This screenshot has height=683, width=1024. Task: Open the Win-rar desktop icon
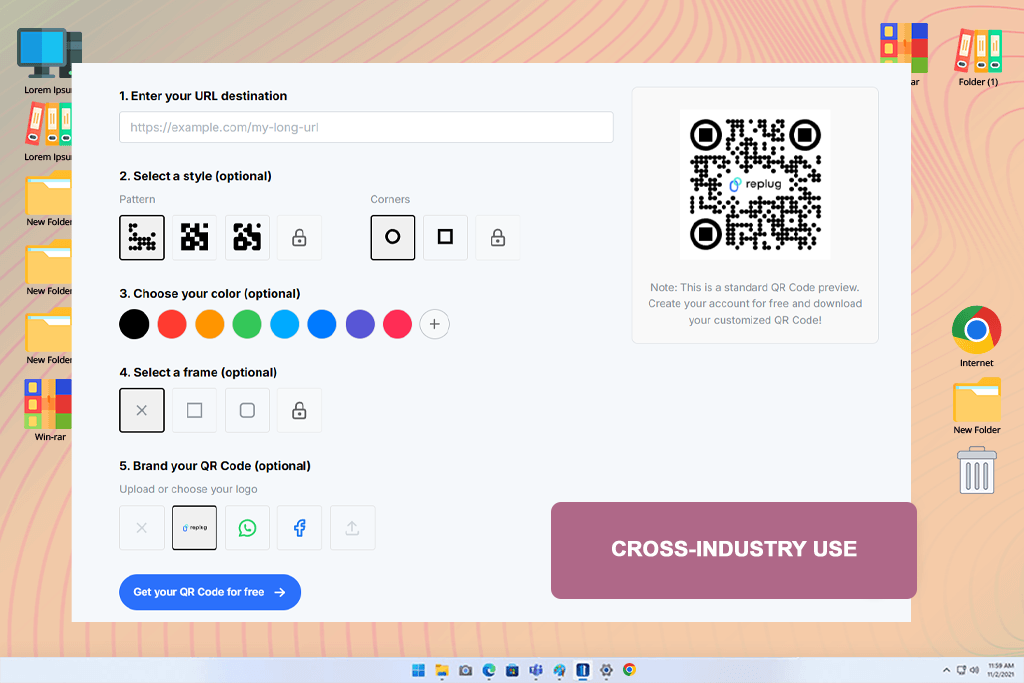coord(49,411)
